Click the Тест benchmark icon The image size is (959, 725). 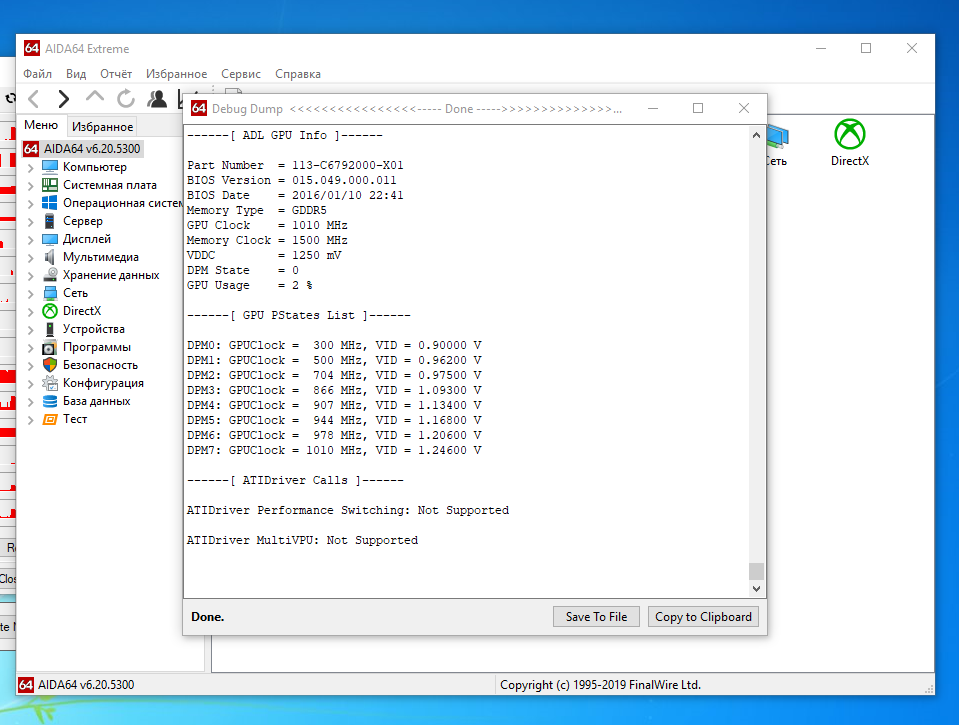click(50, 419)
